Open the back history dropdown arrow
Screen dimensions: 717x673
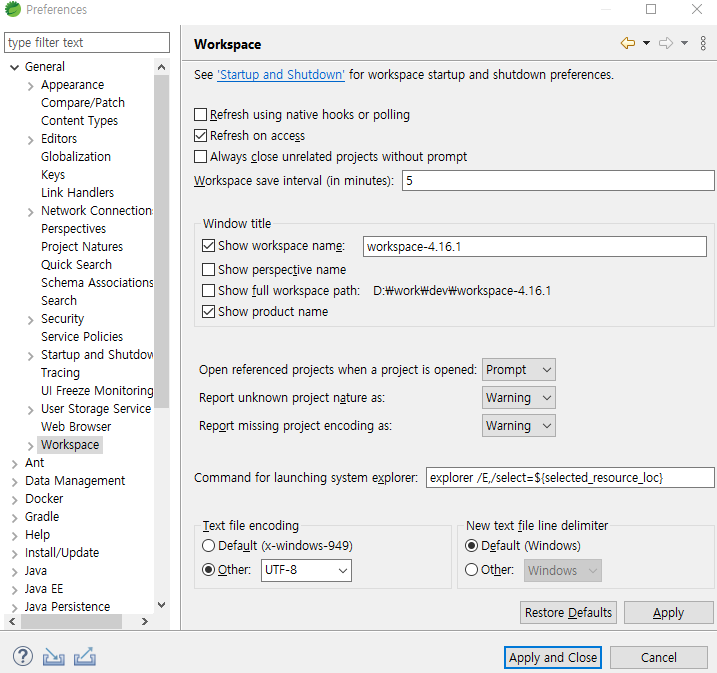[x=646, y=43]
